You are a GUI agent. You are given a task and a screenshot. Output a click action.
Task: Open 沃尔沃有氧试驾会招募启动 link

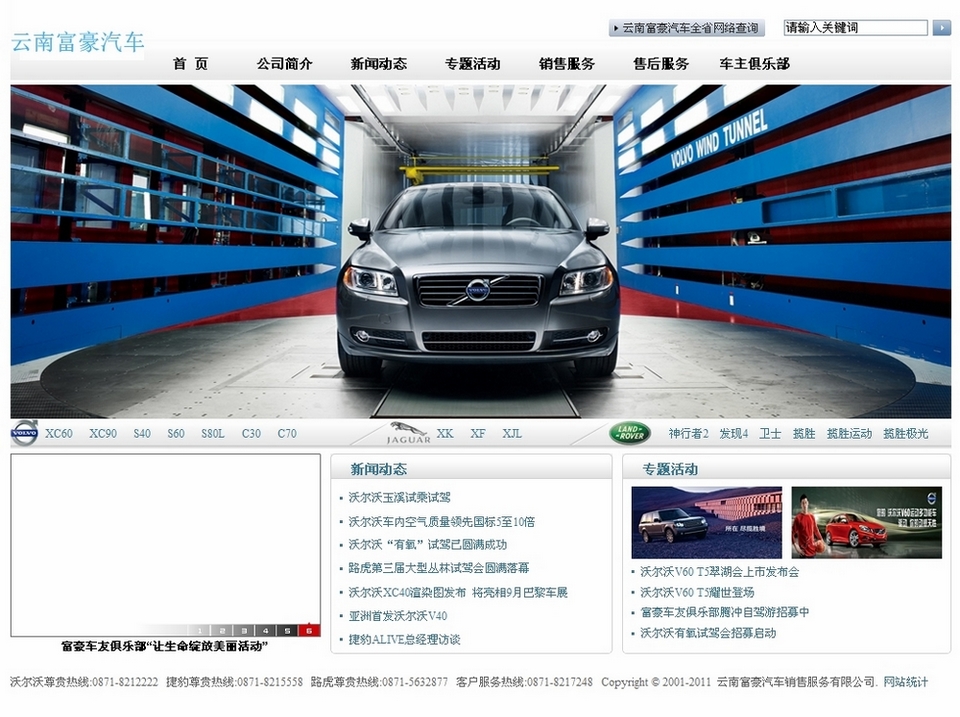[x=708, y=633]
